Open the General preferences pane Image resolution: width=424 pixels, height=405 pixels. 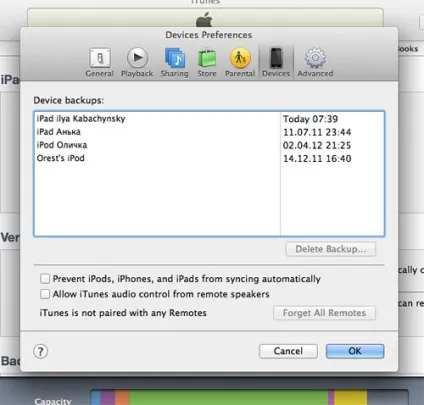point(100,63)
